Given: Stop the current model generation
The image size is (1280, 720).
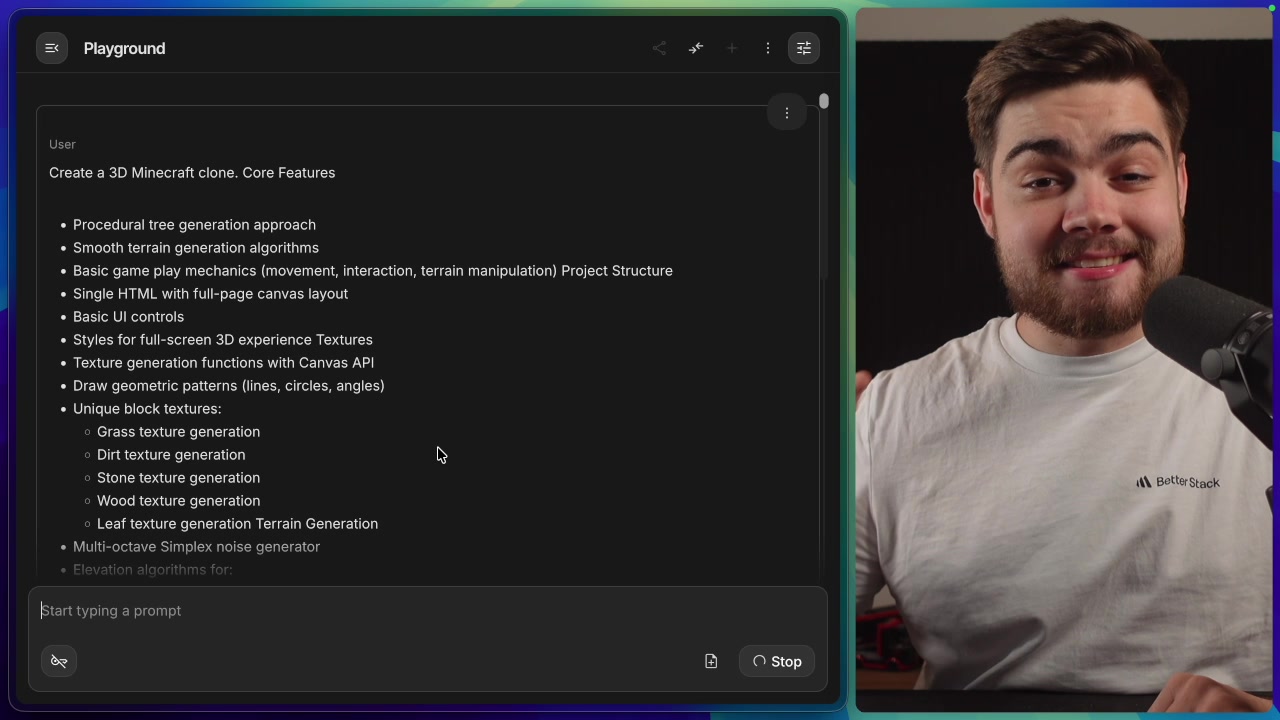Looking at the screenshot, I should pyautogui.click(x=777, y=661).
